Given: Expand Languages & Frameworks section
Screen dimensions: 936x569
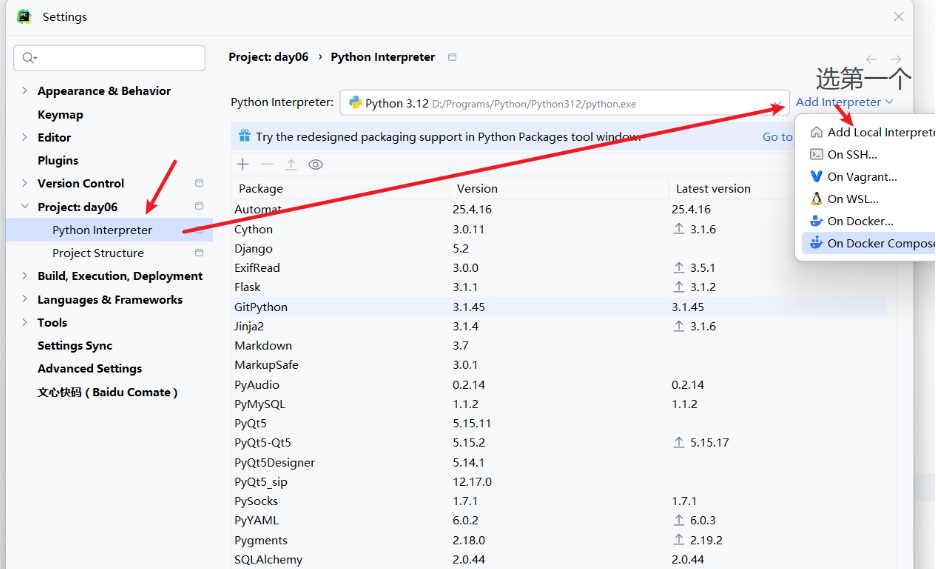Looking at the screenshot, I should coord(24,299).
